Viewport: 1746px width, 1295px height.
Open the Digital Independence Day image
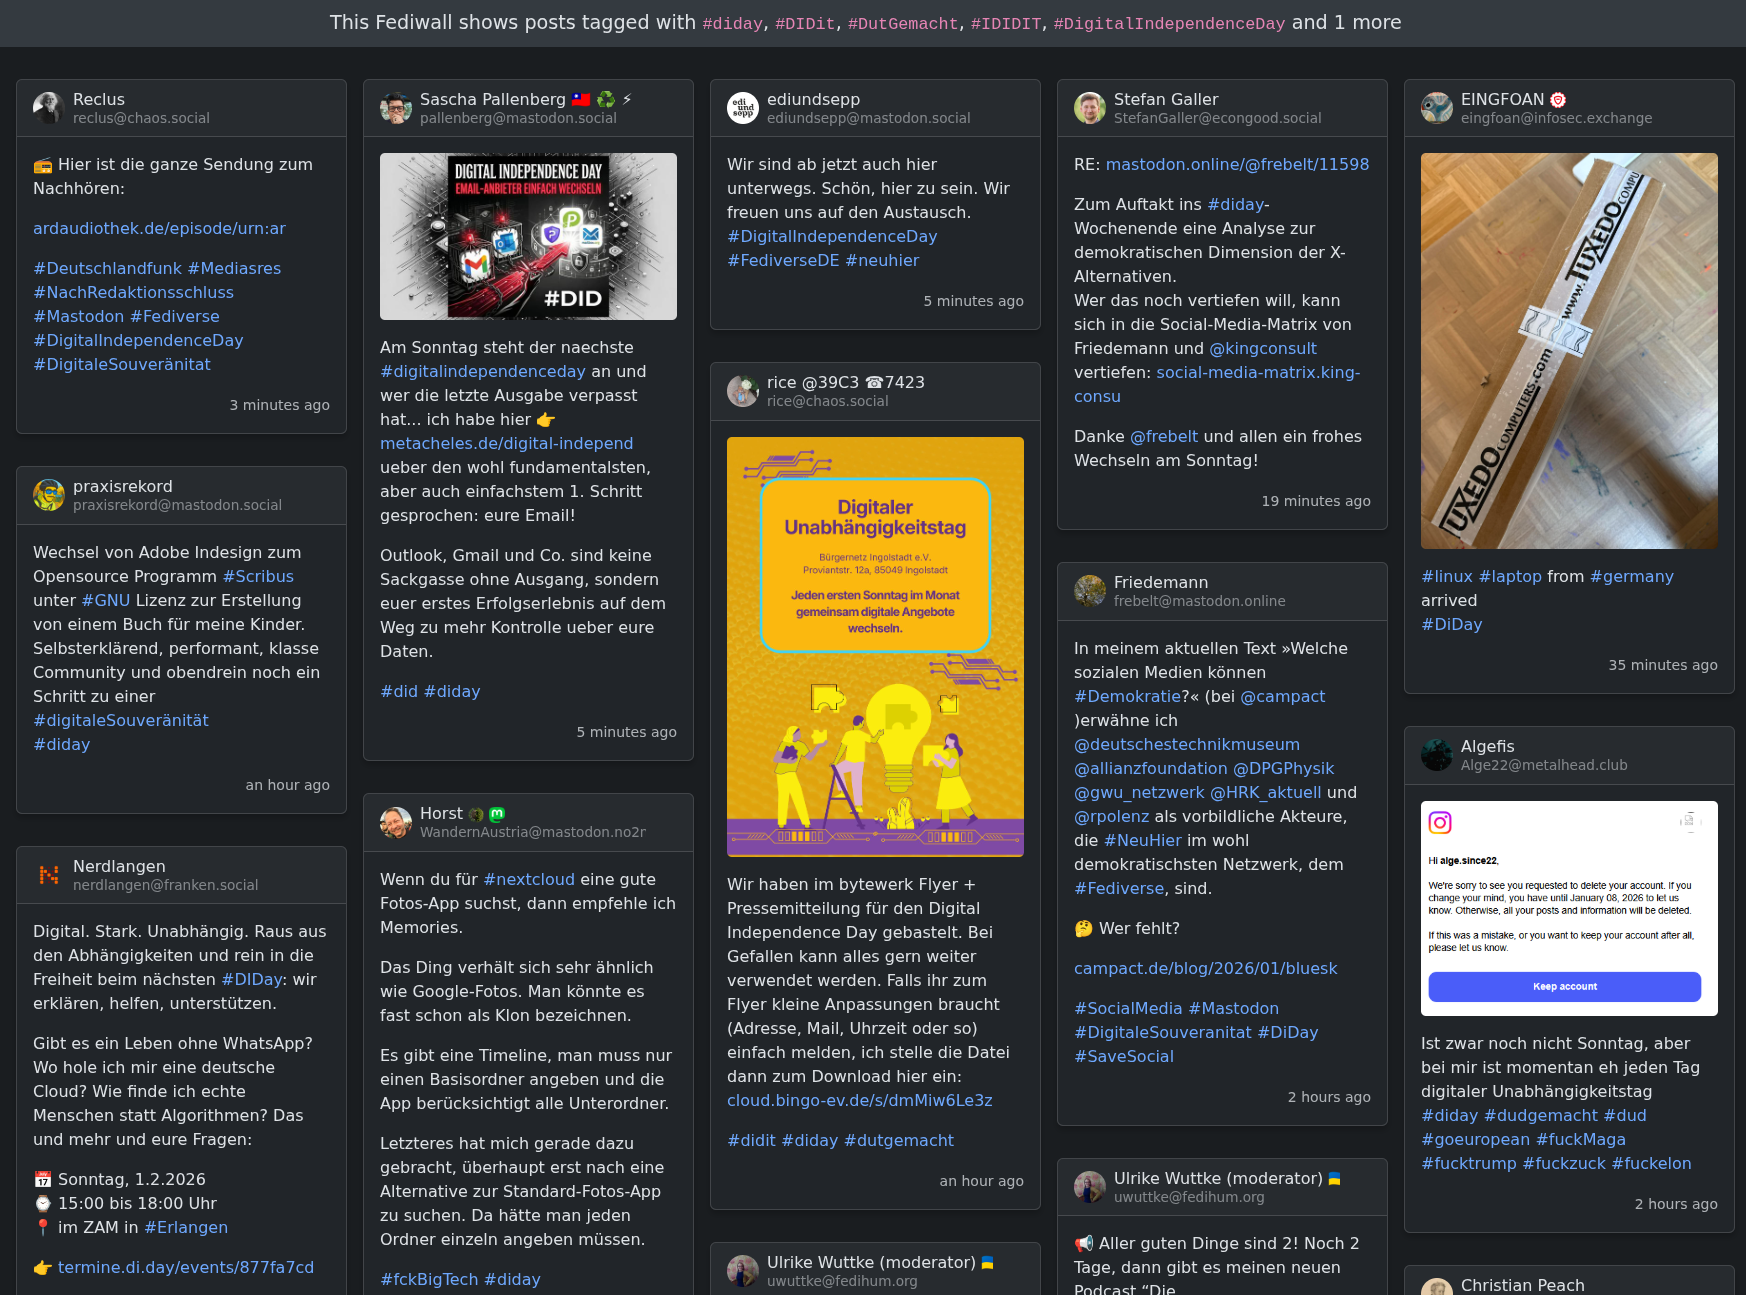(528, 236)
